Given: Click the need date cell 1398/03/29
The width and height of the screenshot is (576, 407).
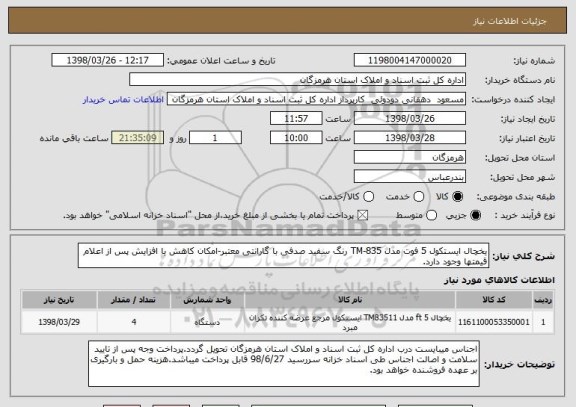Looking at the screenshot, I should point(59,322).
